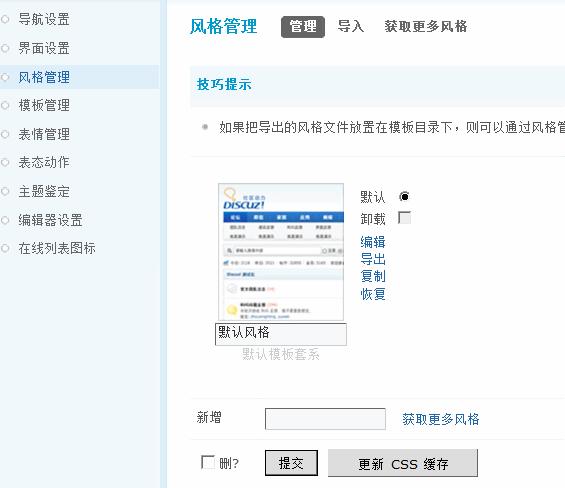Click 更新 CSS 缓存 button
This screenshot has height=488, width=565.
click(x=403, y=463)
